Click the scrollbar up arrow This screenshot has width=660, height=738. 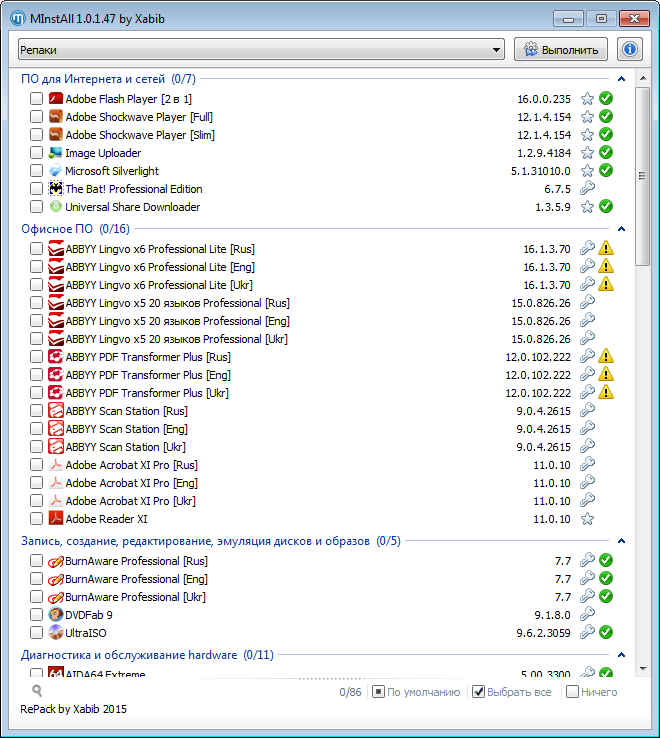(643, 78)
